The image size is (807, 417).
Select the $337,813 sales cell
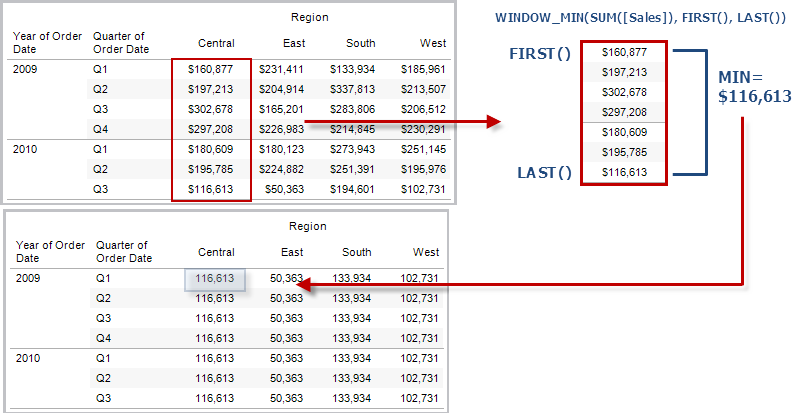point(353,87)
